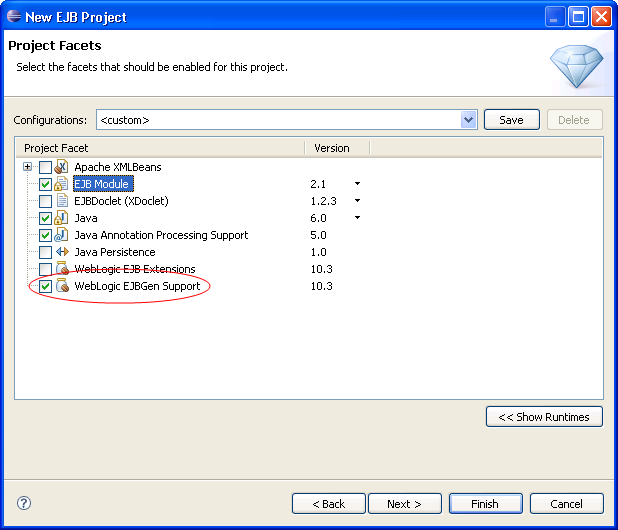This screenshot has width=618, height=530.
Task: Enable the WebLogic EJB Extensions checkbox
Action: [x=45, y=269]
